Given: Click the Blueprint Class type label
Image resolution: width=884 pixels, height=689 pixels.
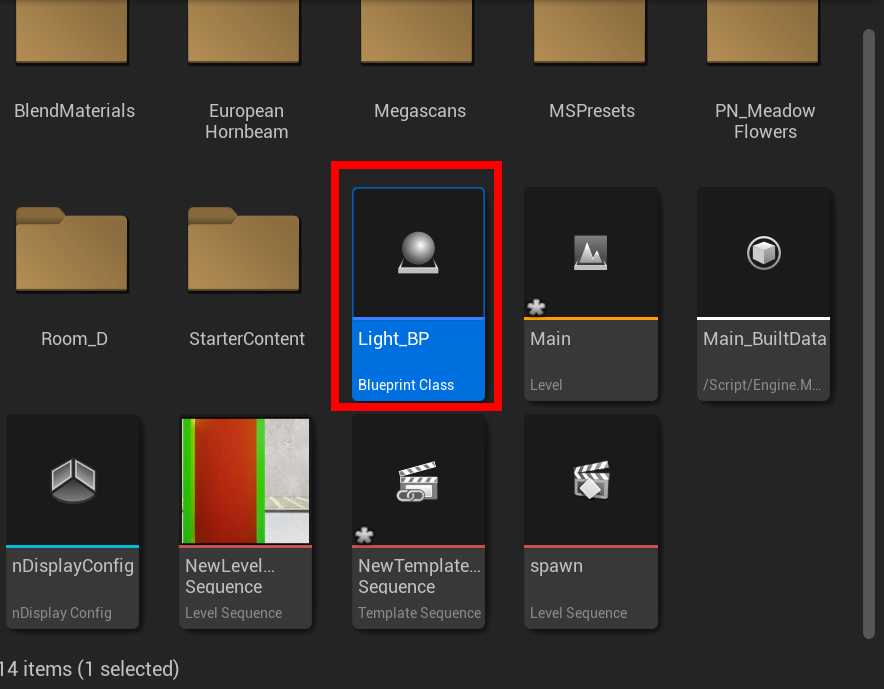Looking at the screenshot, I should click(x=406, y=385).
